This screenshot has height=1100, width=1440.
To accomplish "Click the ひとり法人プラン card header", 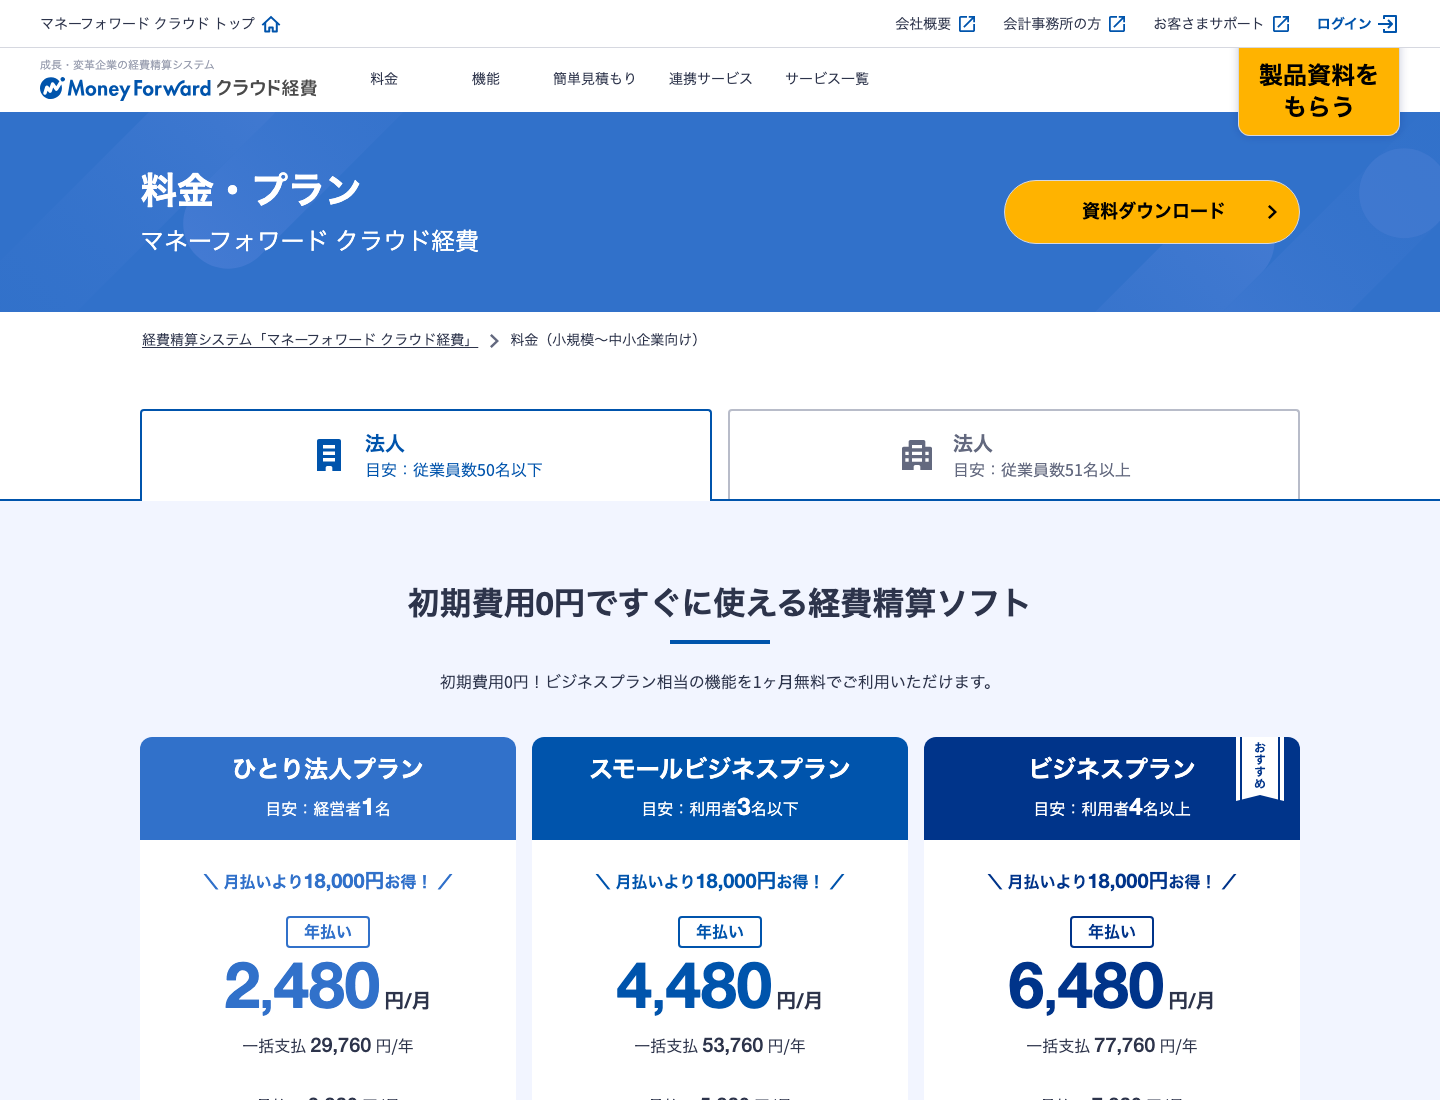I will pos(328,788).
